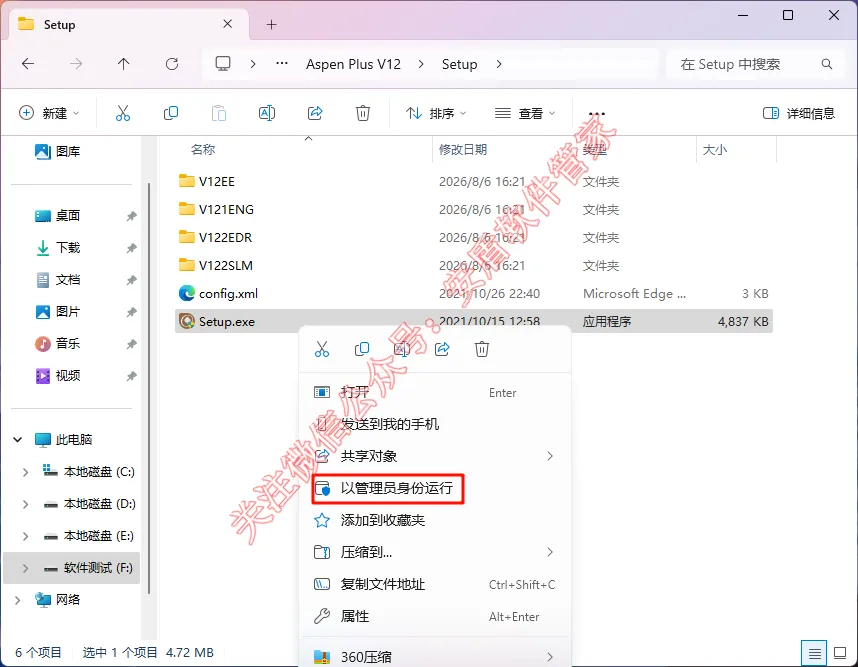Unpin Desktop using its pin icon
This screenshot has height=667, width=858.
tap(131, 216)
